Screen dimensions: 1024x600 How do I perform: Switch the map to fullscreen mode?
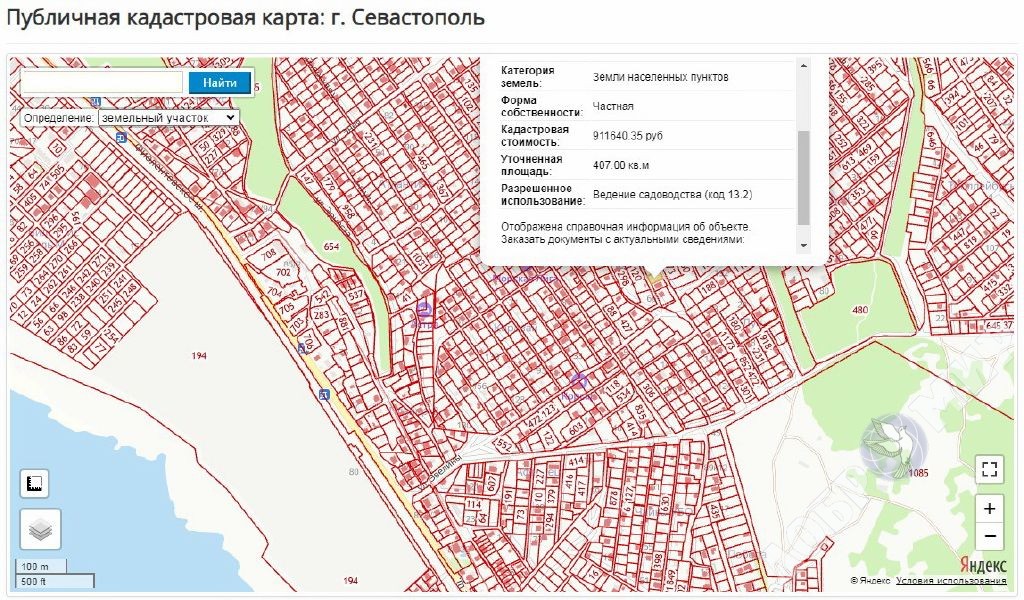(x=989, y=469)
